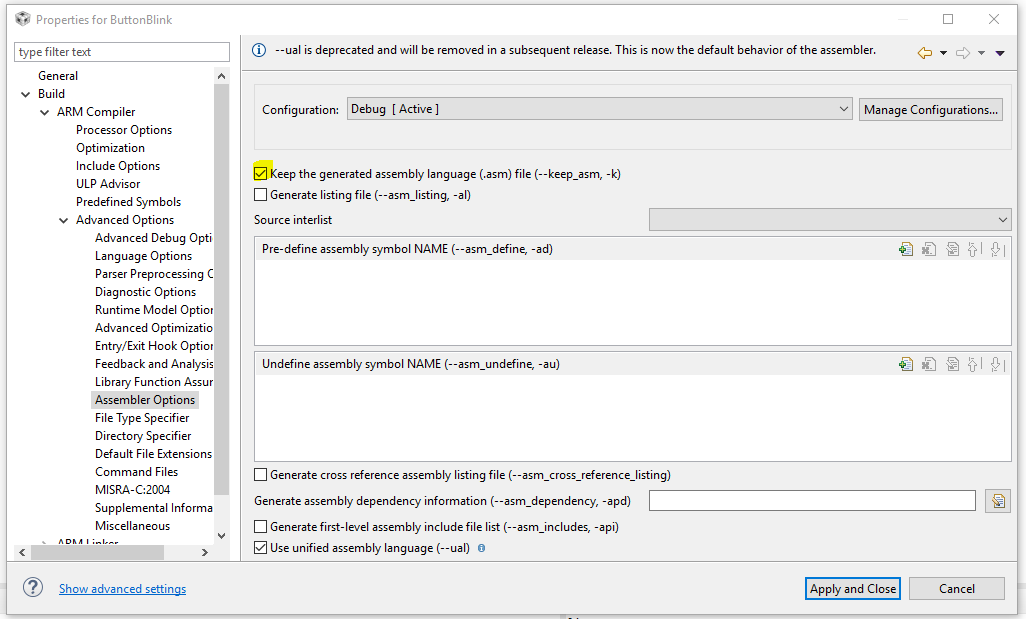1026x619 pixels.
Task: Click Move Up icon in Undefine assembly symbol list
Action: pyautogui.click(x=974, y=364)
